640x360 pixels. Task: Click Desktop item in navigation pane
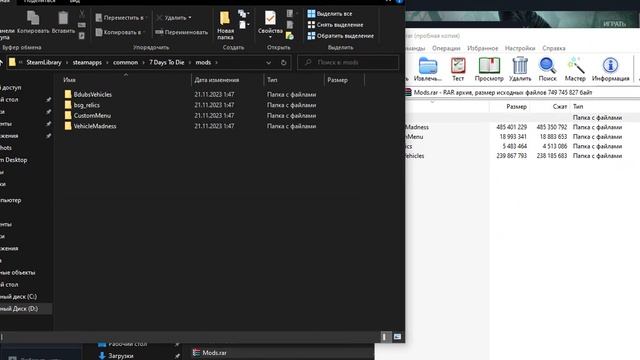tap(13, 160)
